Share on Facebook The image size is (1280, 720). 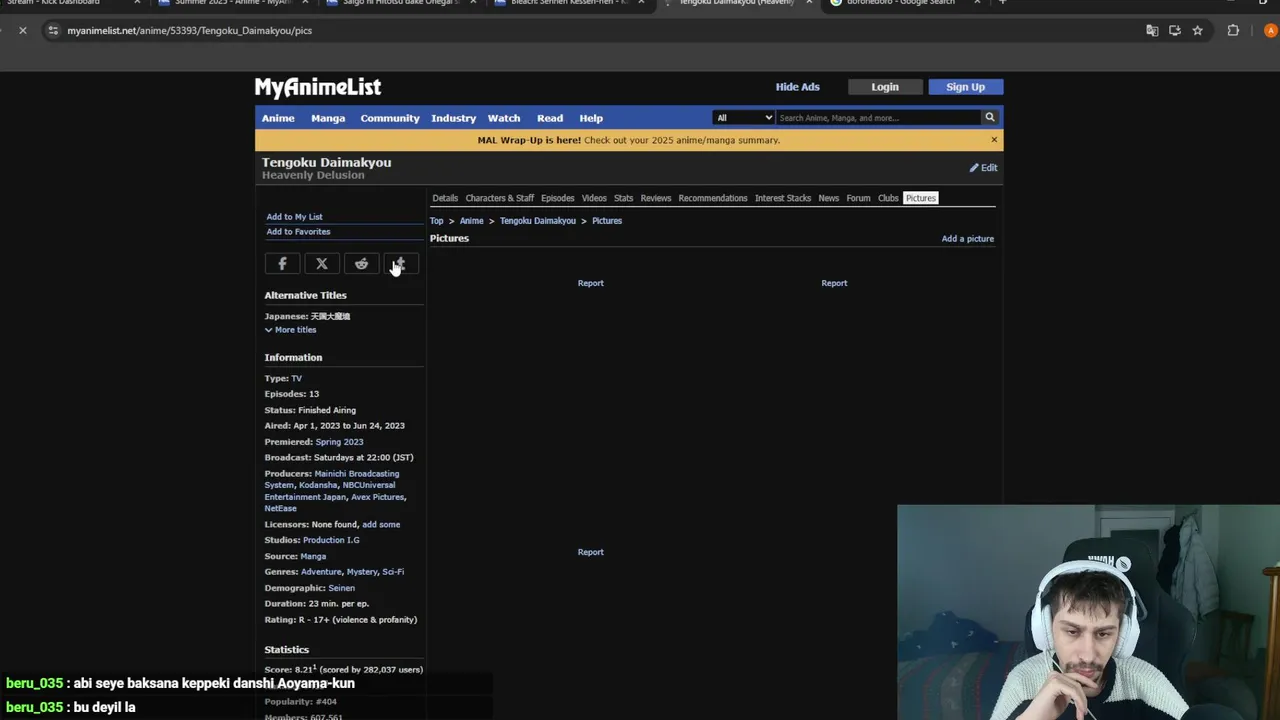[x=282, y=264]
